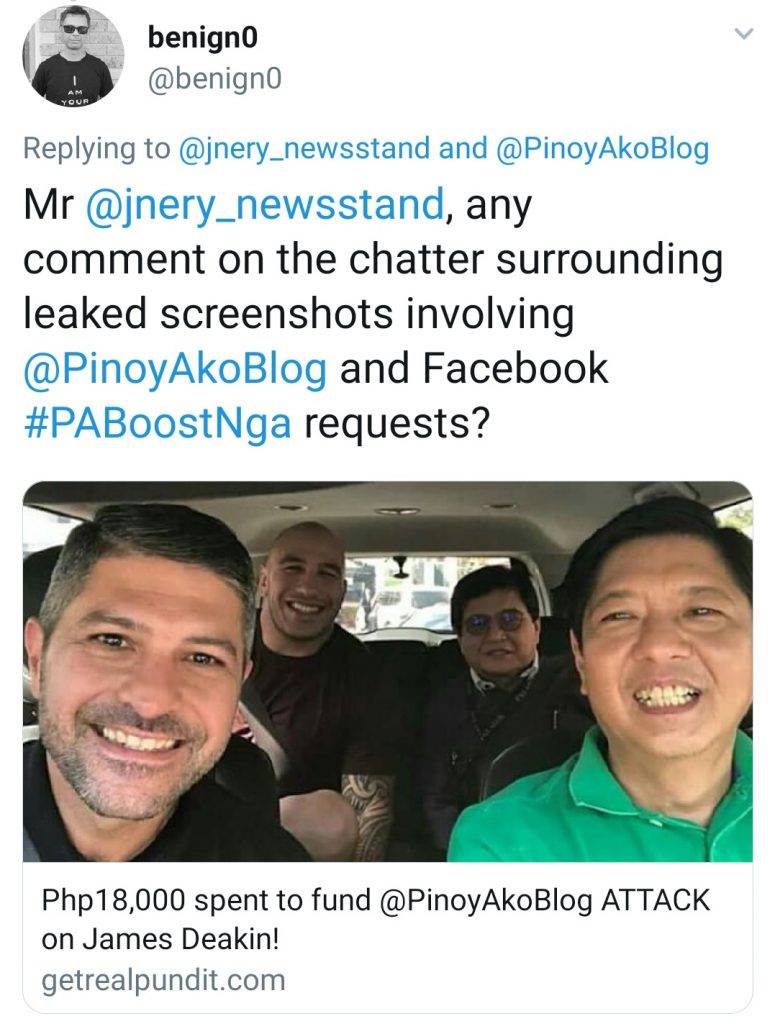Click the "leaked screenshots involving" text line

point(298,313)
